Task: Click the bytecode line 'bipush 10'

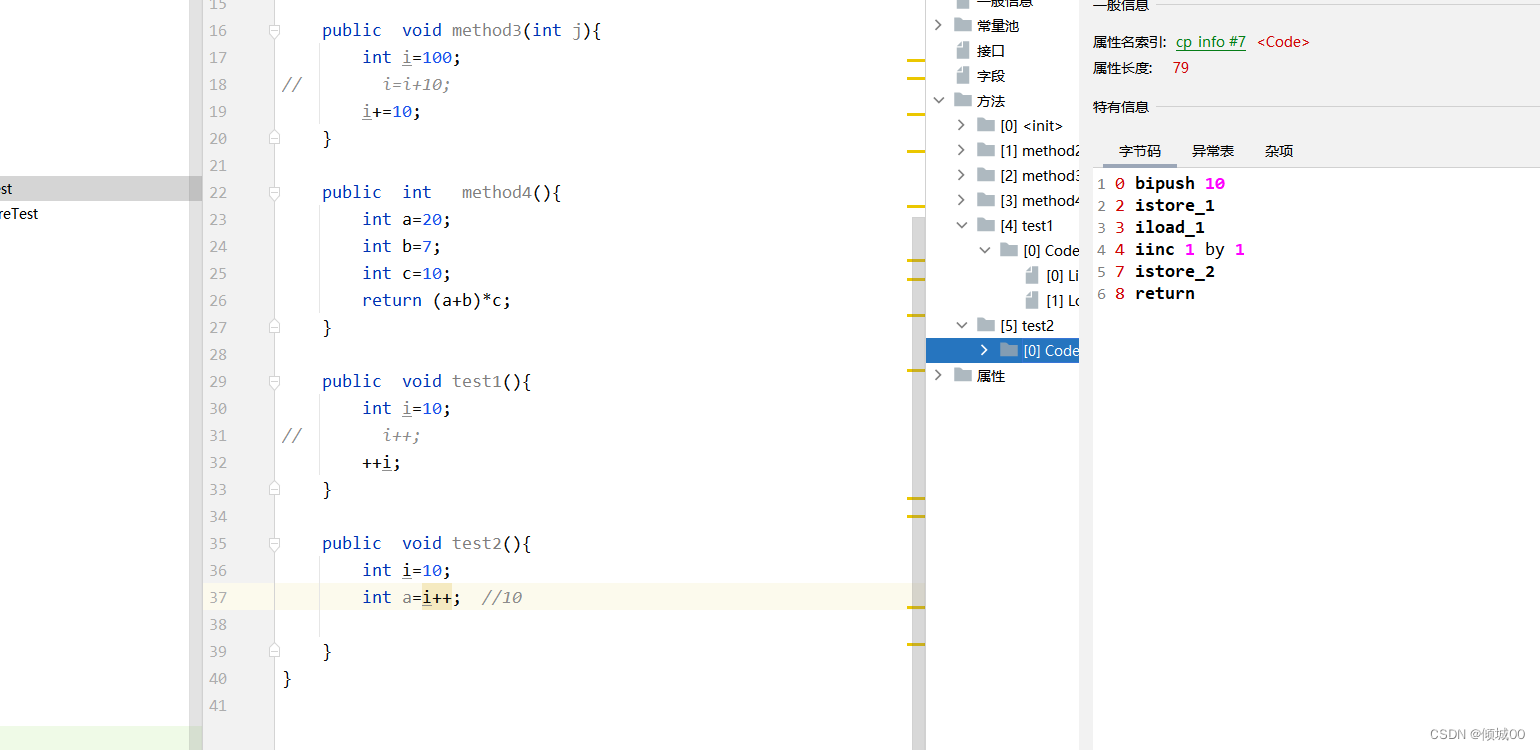Action: coord(1179,184)
